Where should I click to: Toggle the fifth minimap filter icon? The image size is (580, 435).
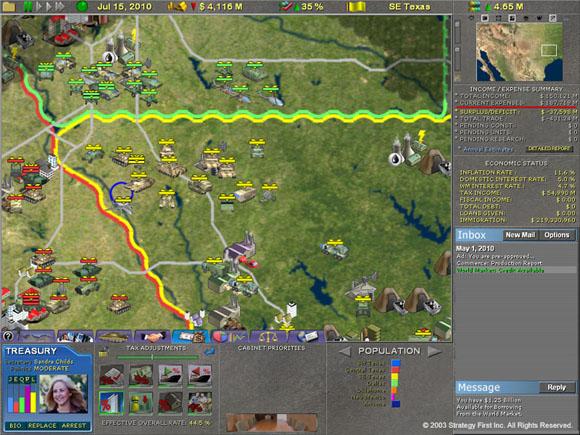coord(526,18)
